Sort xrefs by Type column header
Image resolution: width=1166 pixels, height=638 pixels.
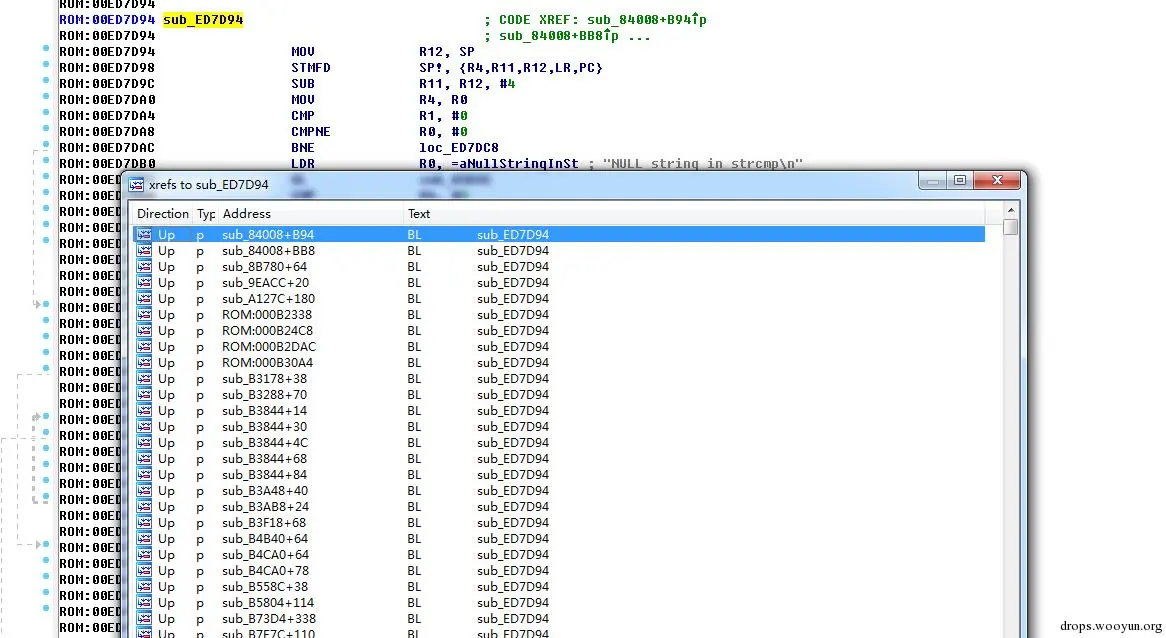205,213
